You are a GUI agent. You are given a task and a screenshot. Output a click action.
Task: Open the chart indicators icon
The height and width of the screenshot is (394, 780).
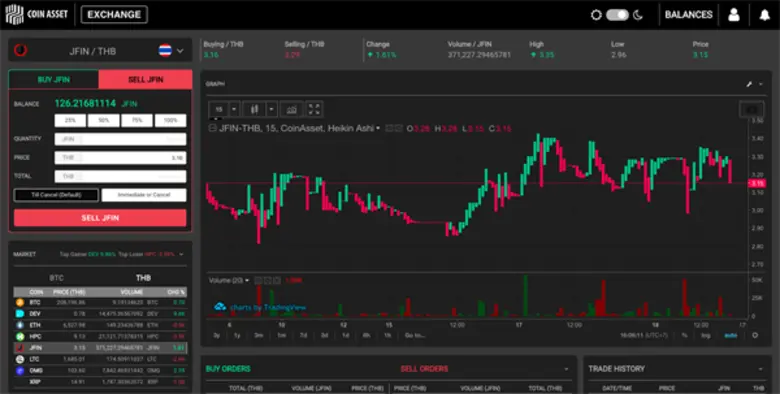[292, 109]
